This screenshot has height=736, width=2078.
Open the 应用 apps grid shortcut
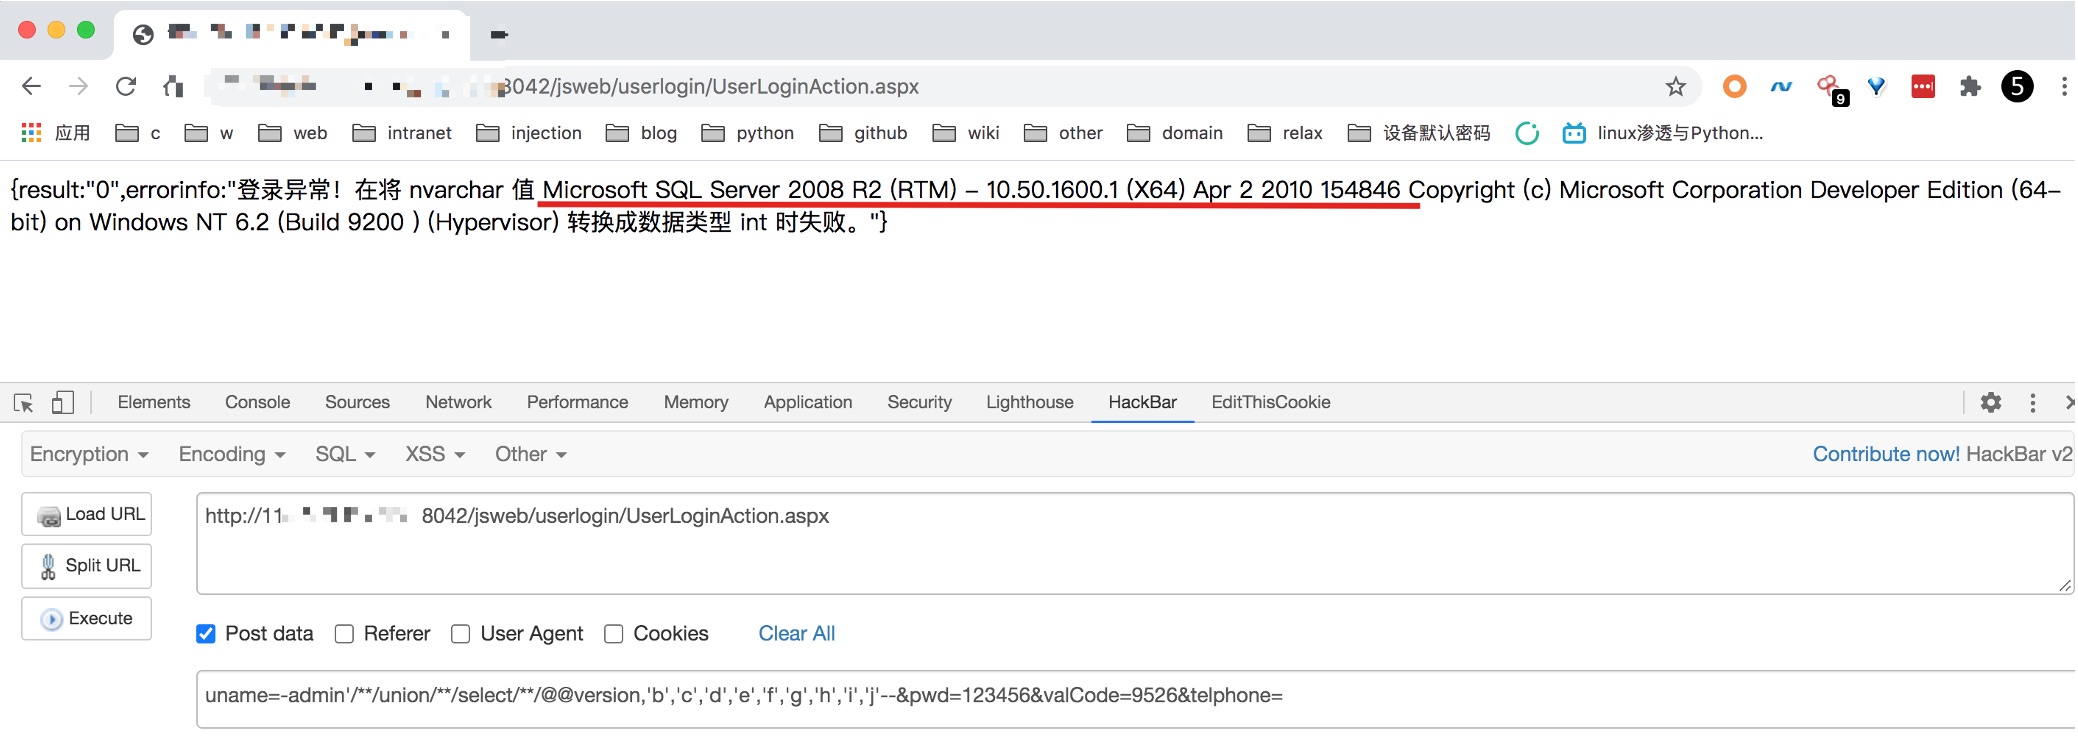click(56, 133)
